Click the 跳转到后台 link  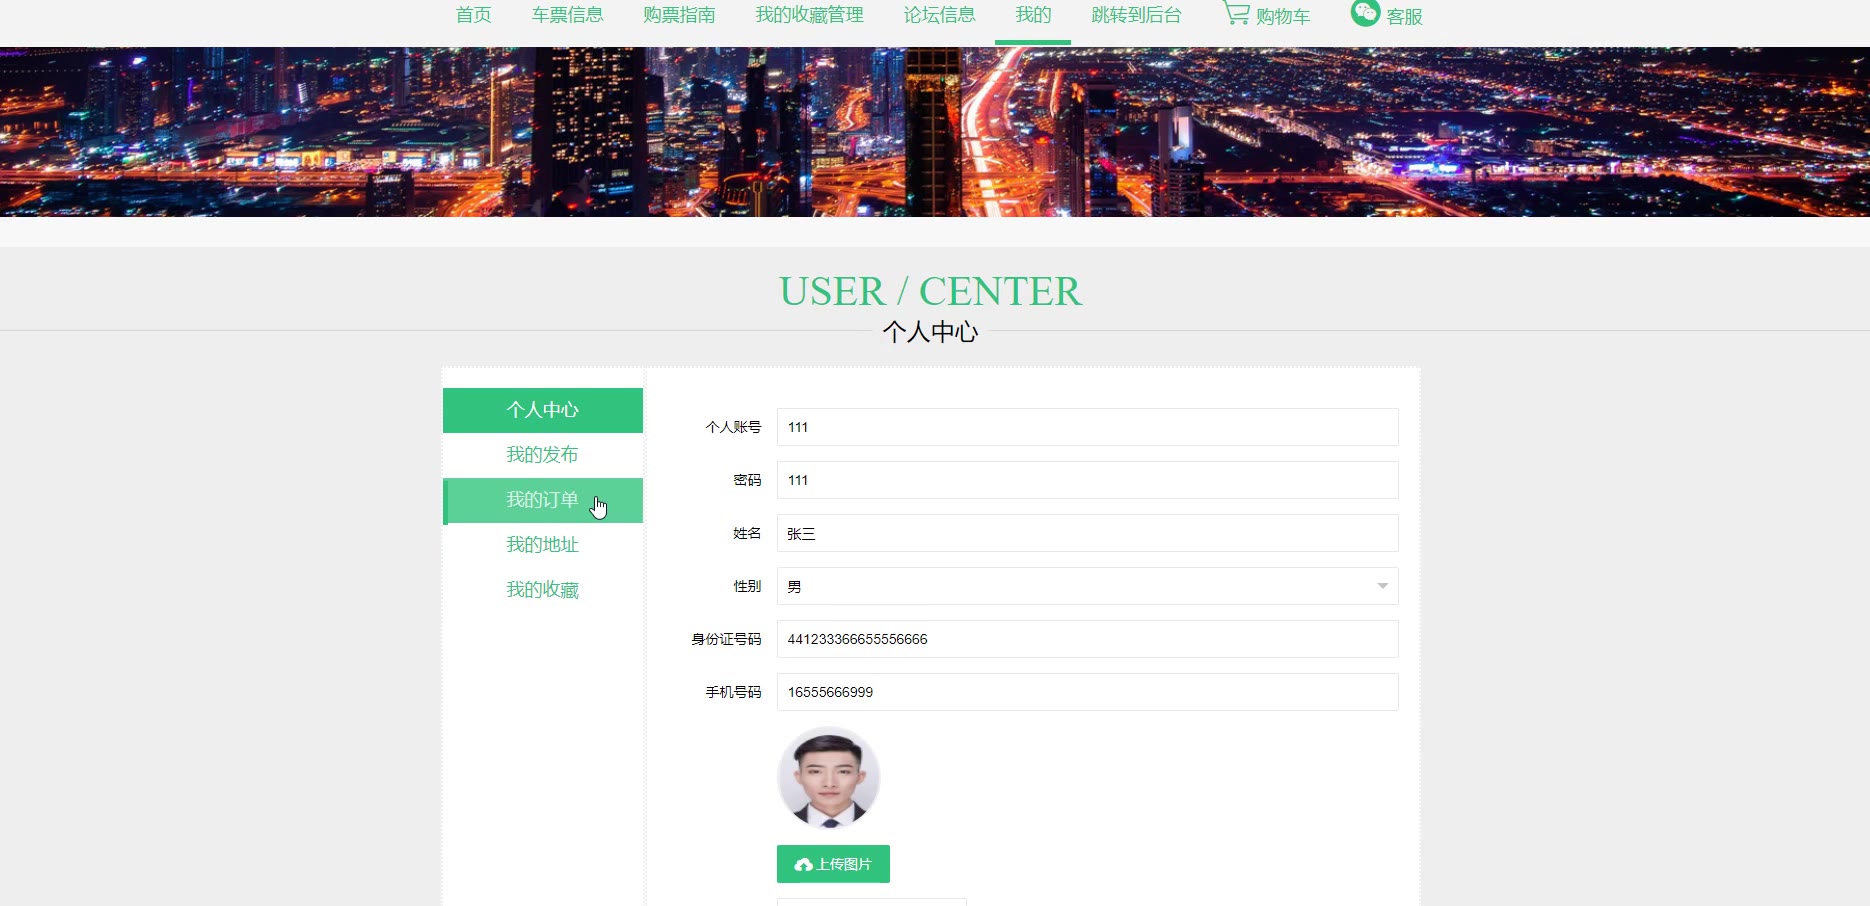[1136, 15]
